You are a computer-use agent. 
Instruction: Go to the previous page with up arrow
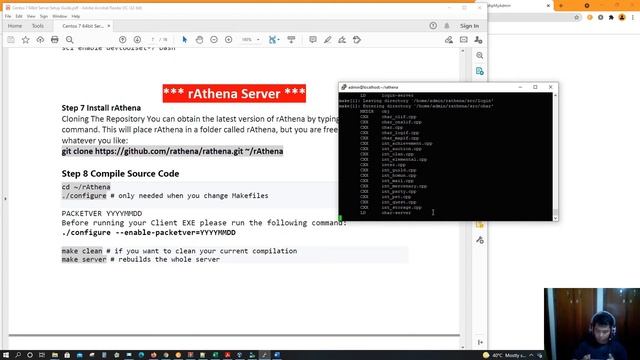pyautogui.click(x=122, y=40)
